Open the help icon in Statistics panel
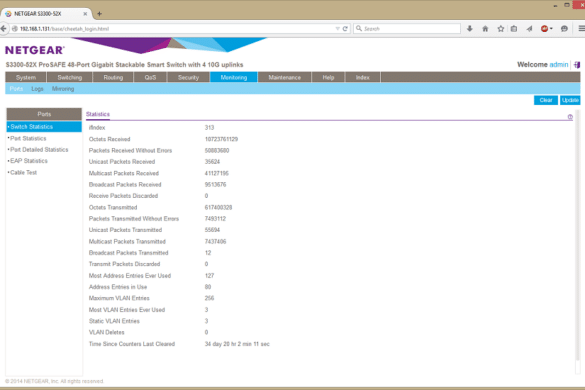585x390 pixels. [570, 117]
